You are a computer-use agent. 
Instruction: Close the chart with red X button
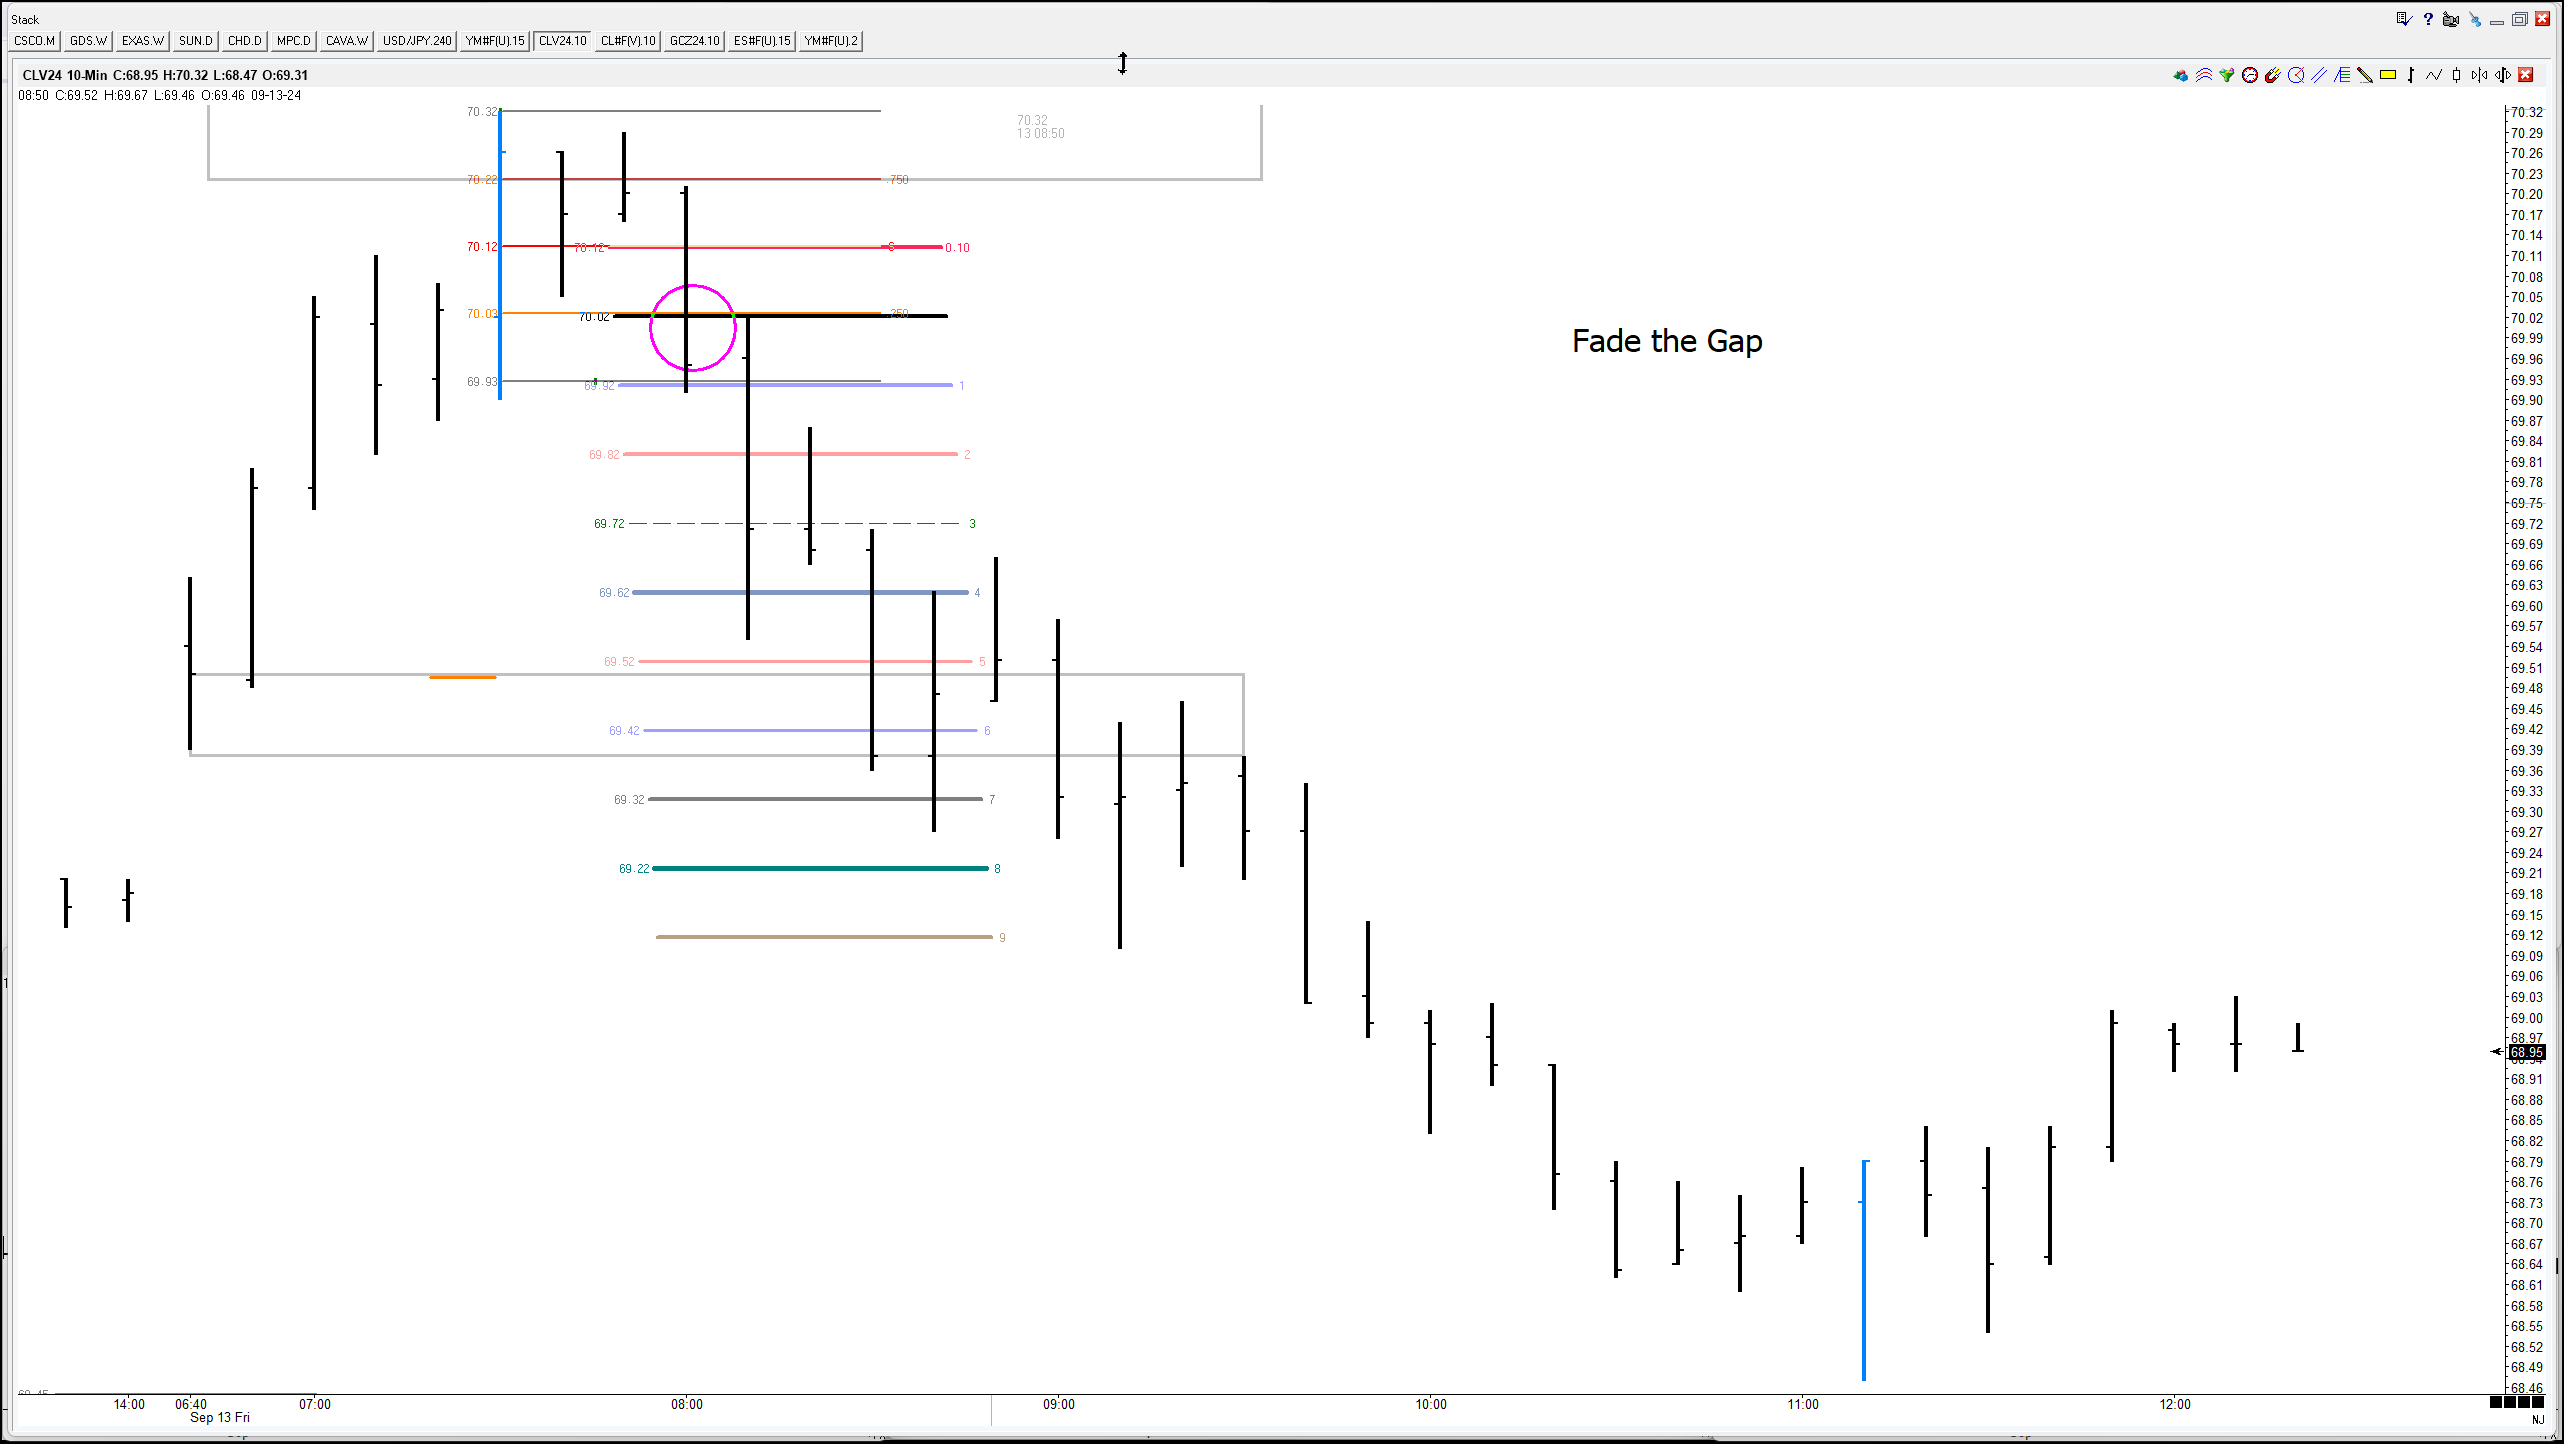[2526, 75]
